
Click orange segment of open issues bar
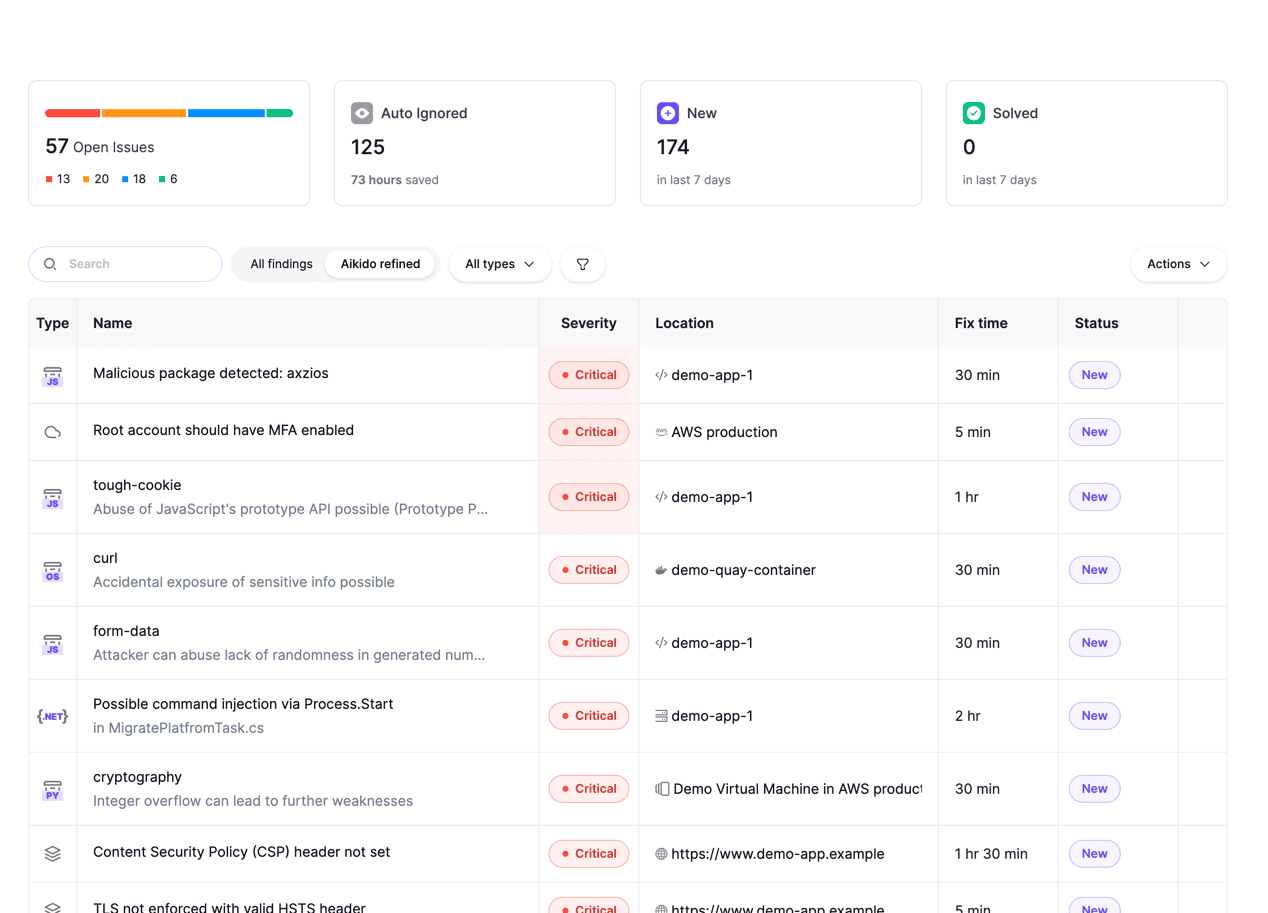(x=144, y=113)
